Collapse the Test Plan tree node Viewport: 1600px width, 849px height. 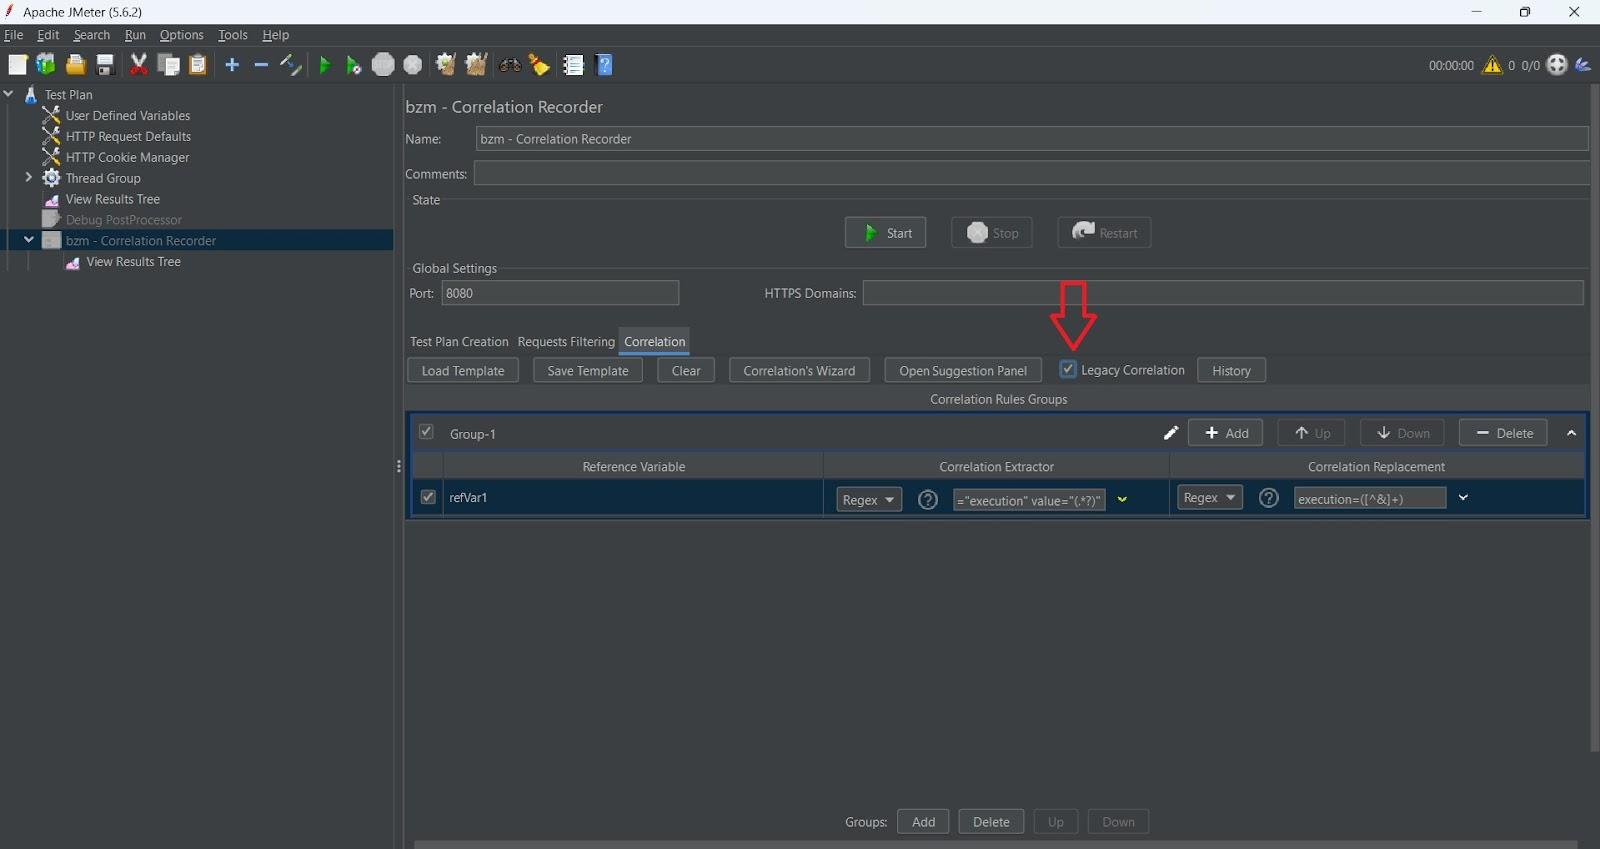9,94
